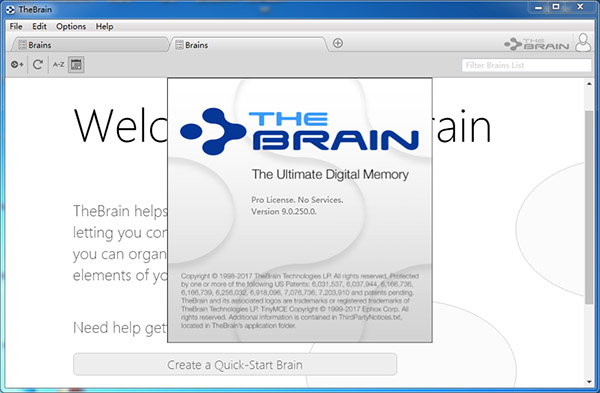
Task: Click TheBrain logo in the tab bar
Action: coord(536,44)
